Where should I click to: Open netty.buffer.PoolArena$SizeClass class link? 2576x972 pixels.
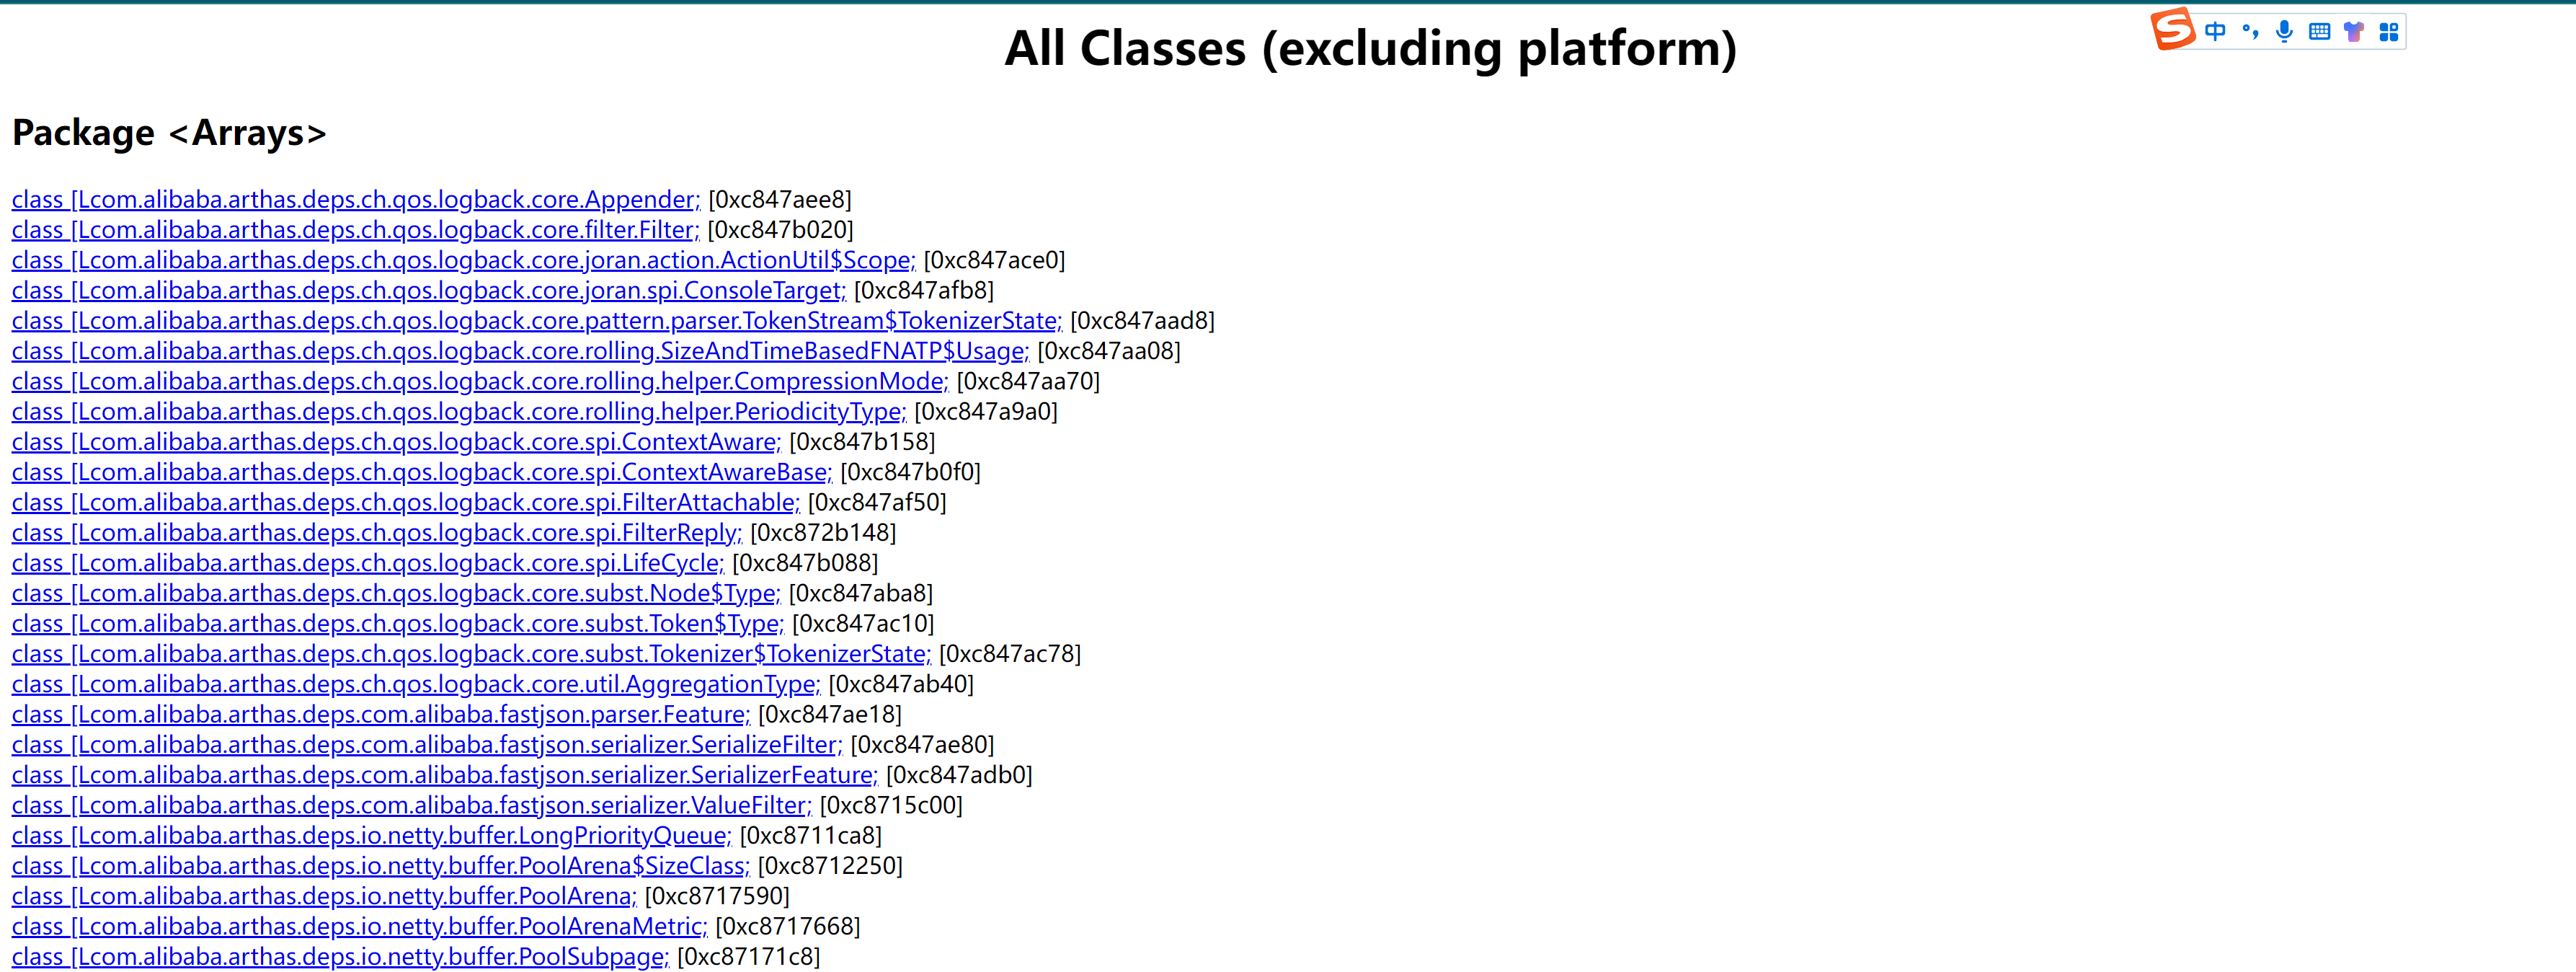(x=381, y=866)
